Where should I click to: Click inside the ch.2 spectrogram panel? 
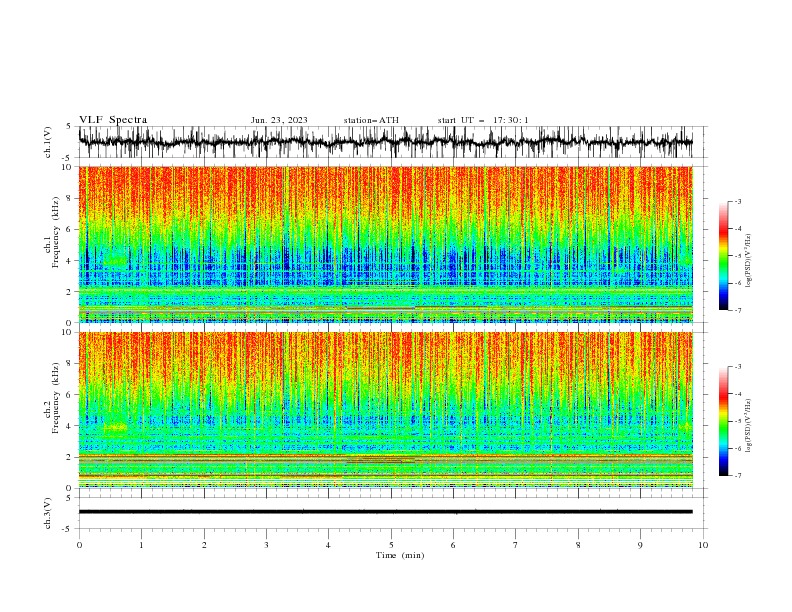385,410
